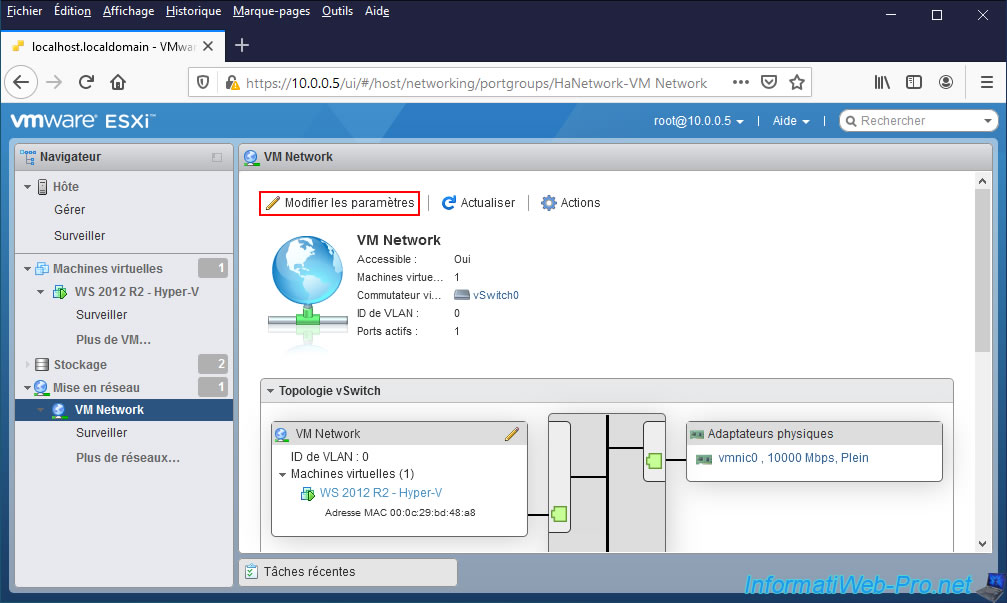The image size is (1007, 603).
Task: Select Surveiller under VM Network
Action: 101,433
